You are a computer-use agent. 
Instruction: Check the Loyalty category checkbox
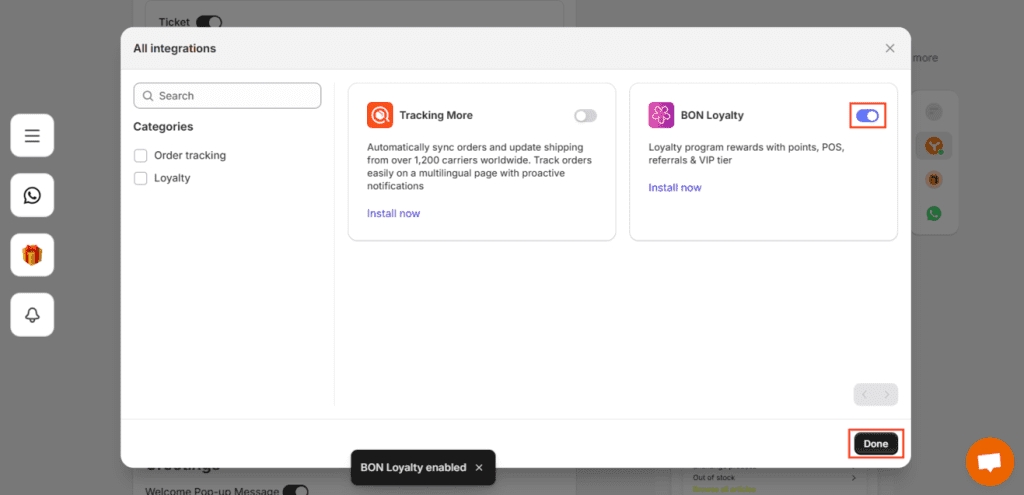[x=140, y=178]
